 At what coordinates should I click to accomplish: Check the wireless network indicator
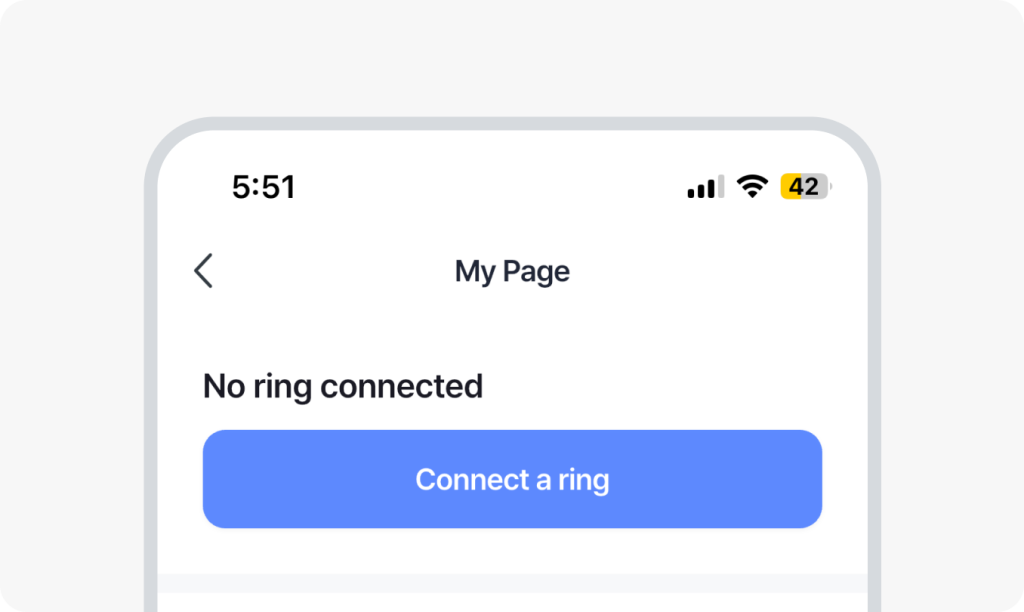pos(751,186)
